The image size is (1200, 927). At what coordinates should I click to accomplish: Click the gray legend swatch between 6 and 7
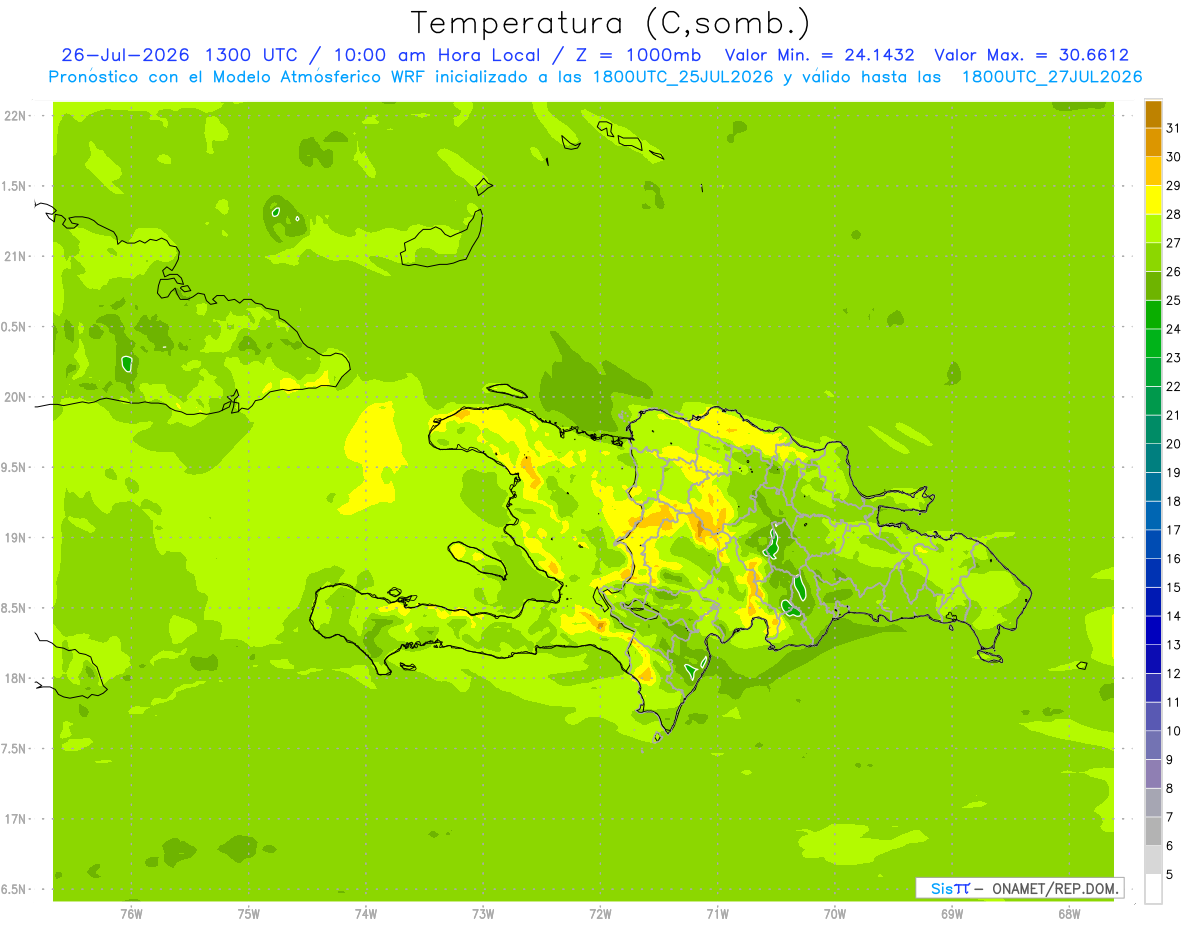coord(1153,831)
